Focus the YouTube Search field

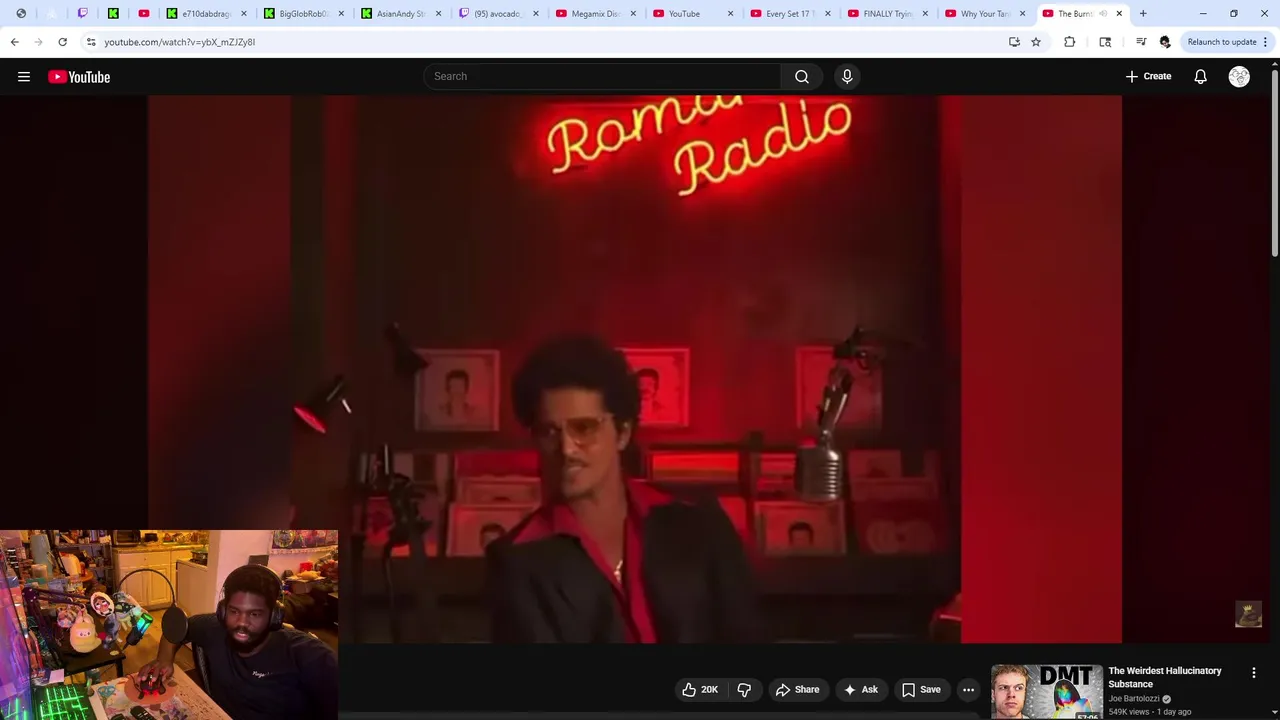click(603, 77)
